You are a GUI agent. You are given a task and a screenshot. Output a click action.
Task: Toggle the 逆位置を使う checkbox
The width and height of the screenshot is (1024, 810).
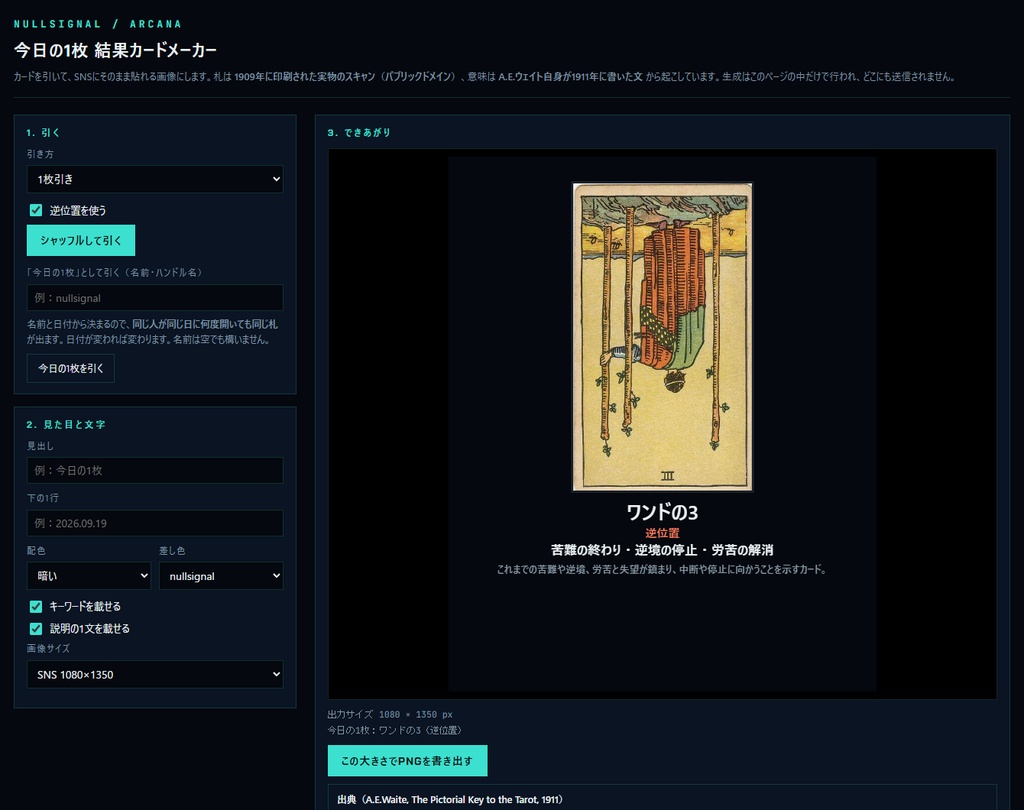click(36, 210)
